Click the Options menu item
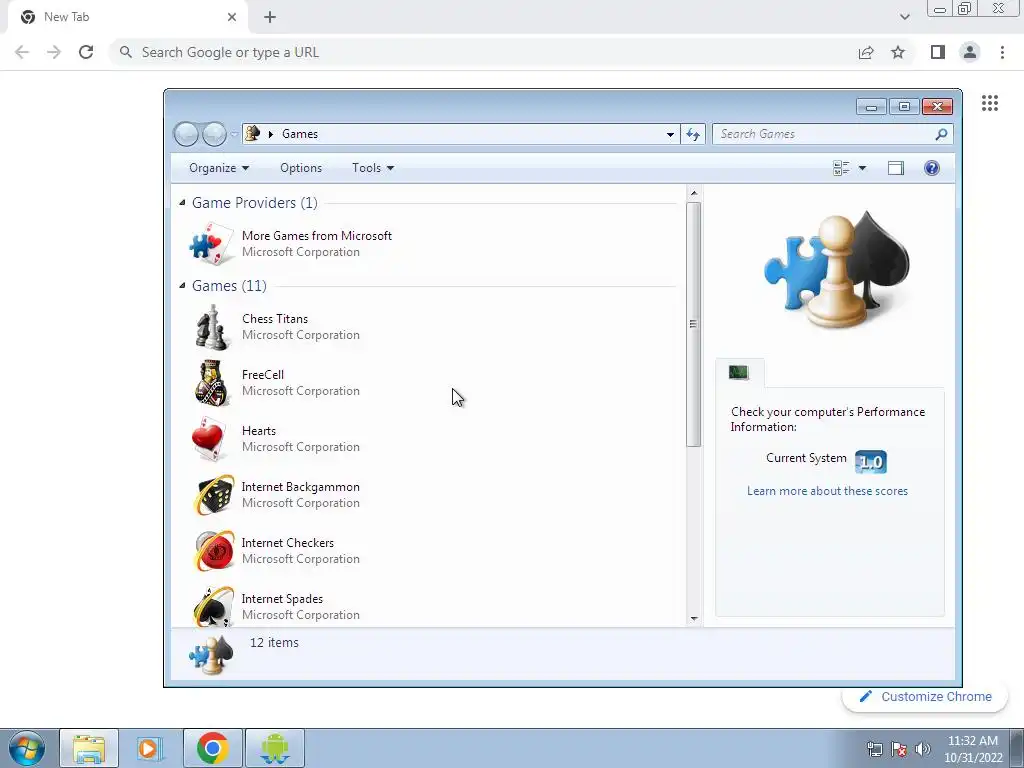The height and width of the screenshot is (768, 1024). [x=300, y=168]
